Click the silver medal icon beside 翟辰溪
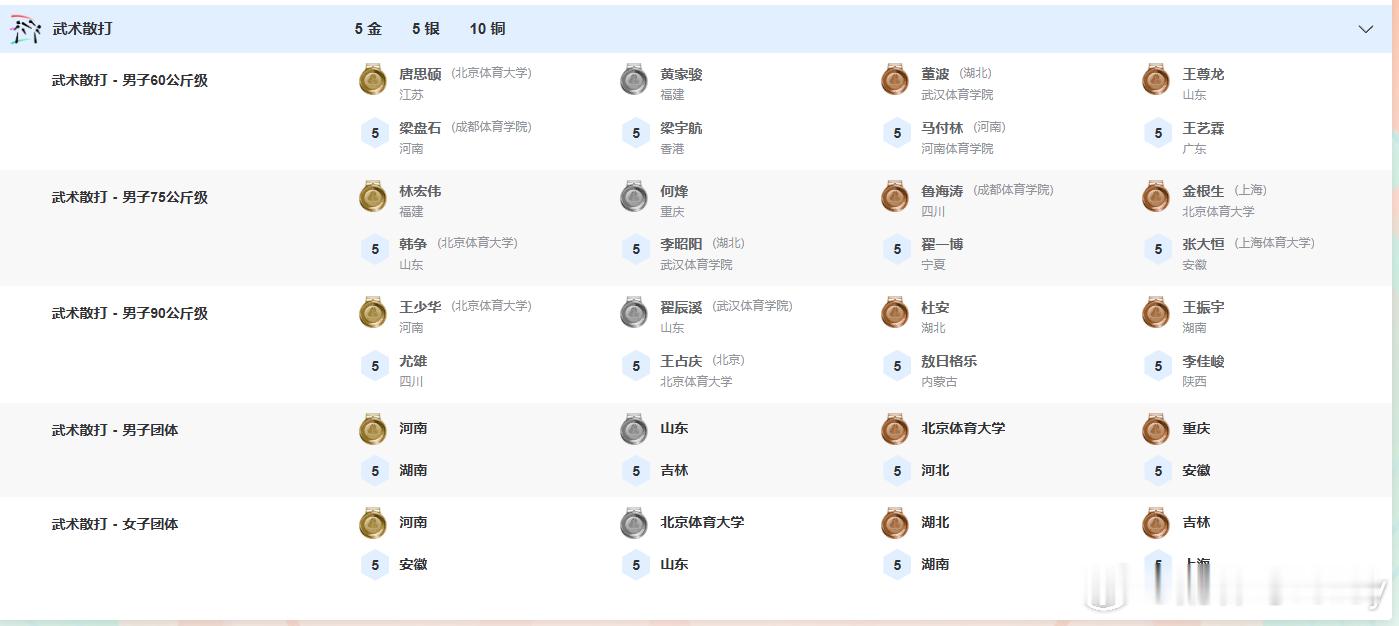The image size is (1399, 626). (x=634, y=313)
